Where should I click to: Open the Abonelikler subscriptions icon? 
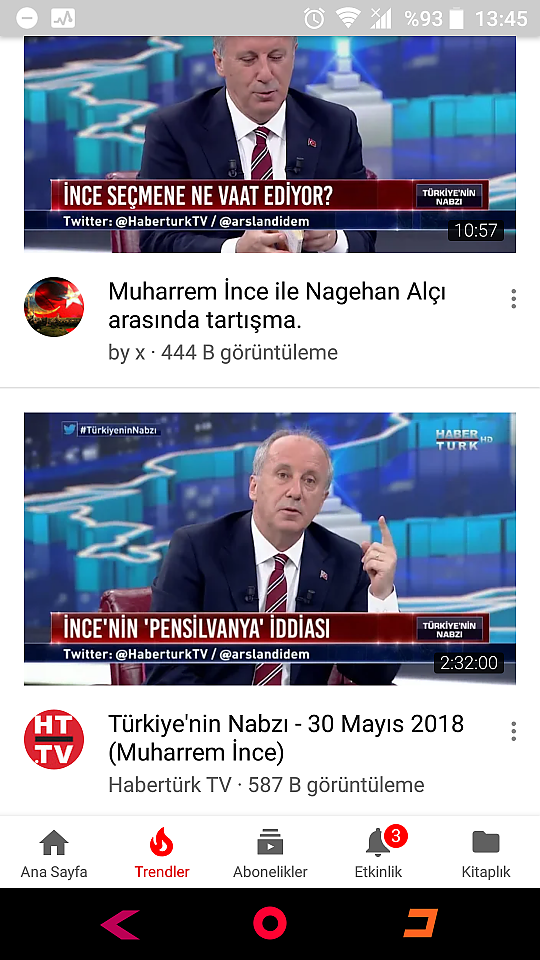[270, 842]
